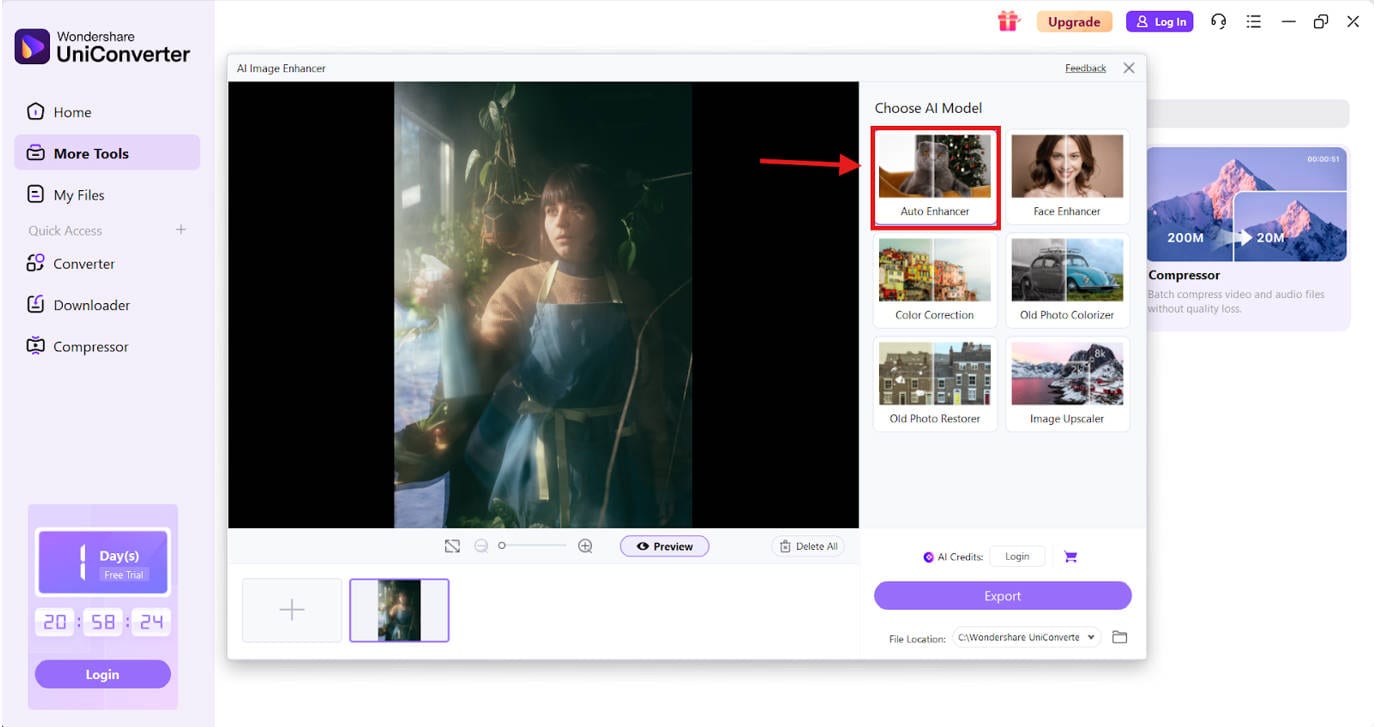
Task: Open My Files section
Action: pos(107,195)
